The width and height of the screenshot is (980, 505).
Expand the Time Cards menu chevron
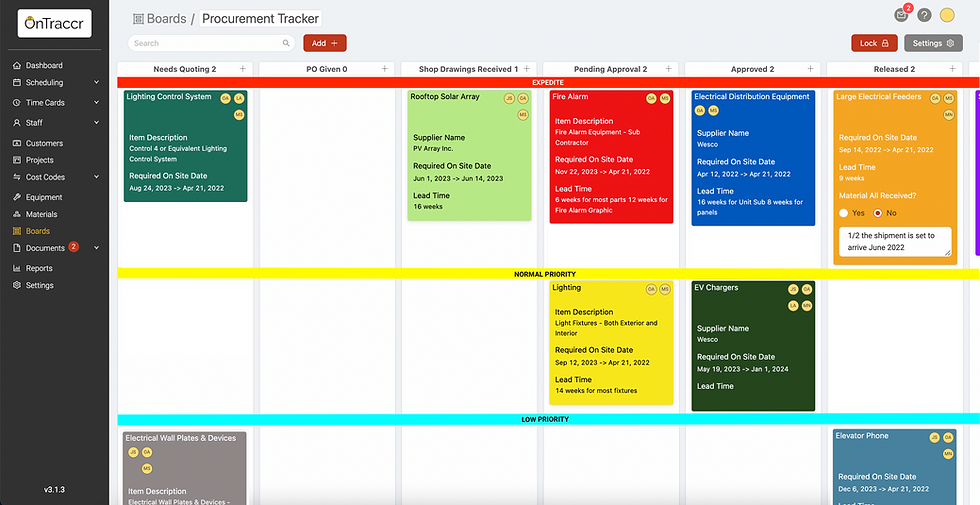pos(96,102)
